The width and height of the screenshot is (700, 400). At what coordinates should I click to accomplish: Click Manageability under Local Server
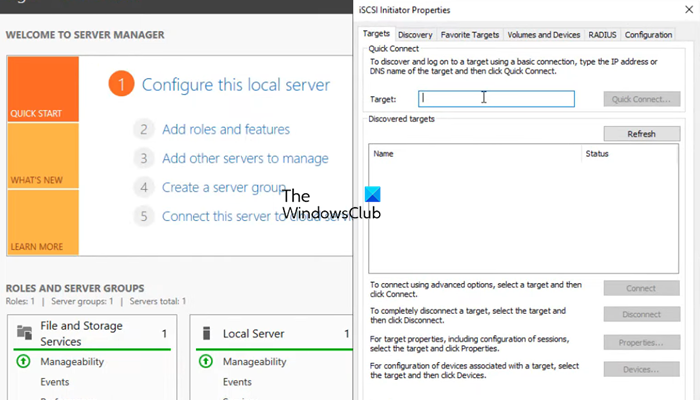[x=254, y=362]
